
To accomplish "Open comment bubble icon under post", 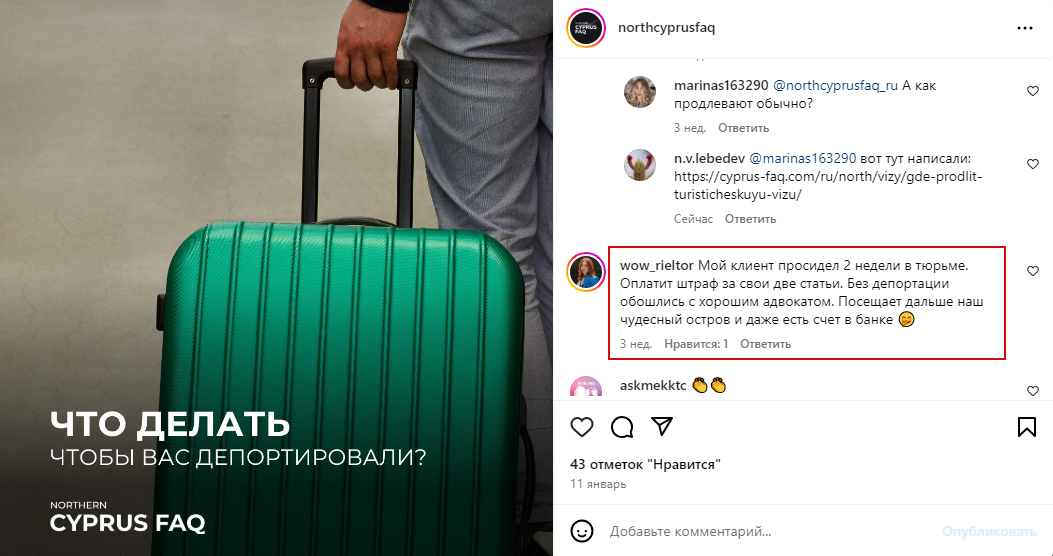I will click(623, 427).
